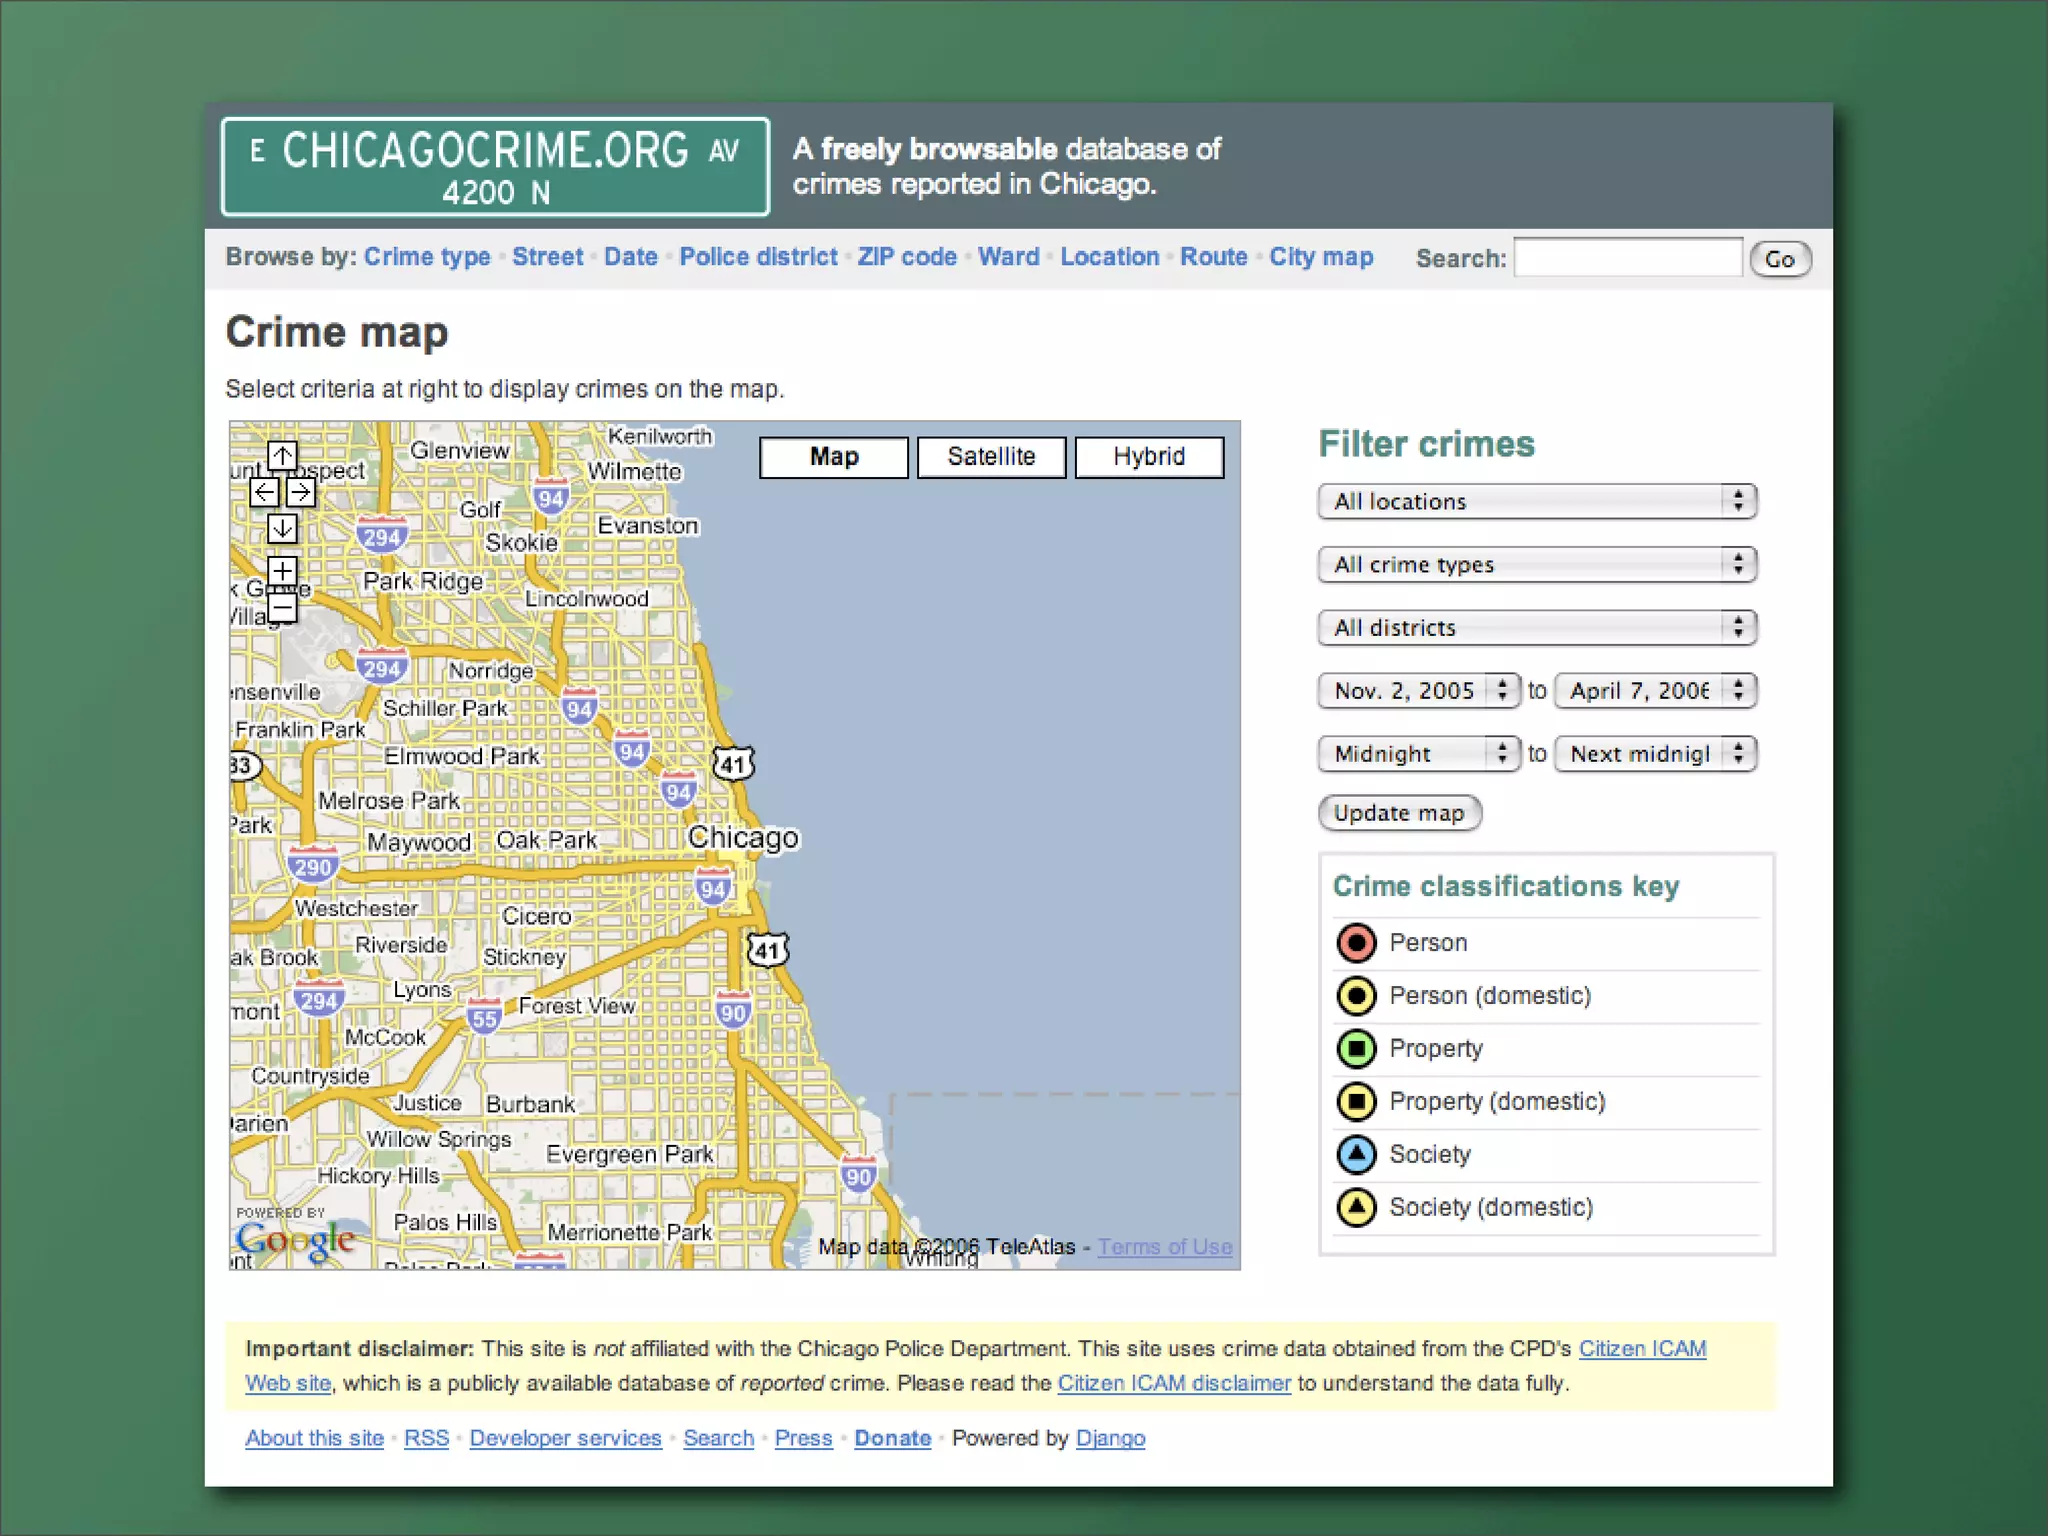Pan the map right with arrow icon

pyautogui.click(x=300, y=492)
